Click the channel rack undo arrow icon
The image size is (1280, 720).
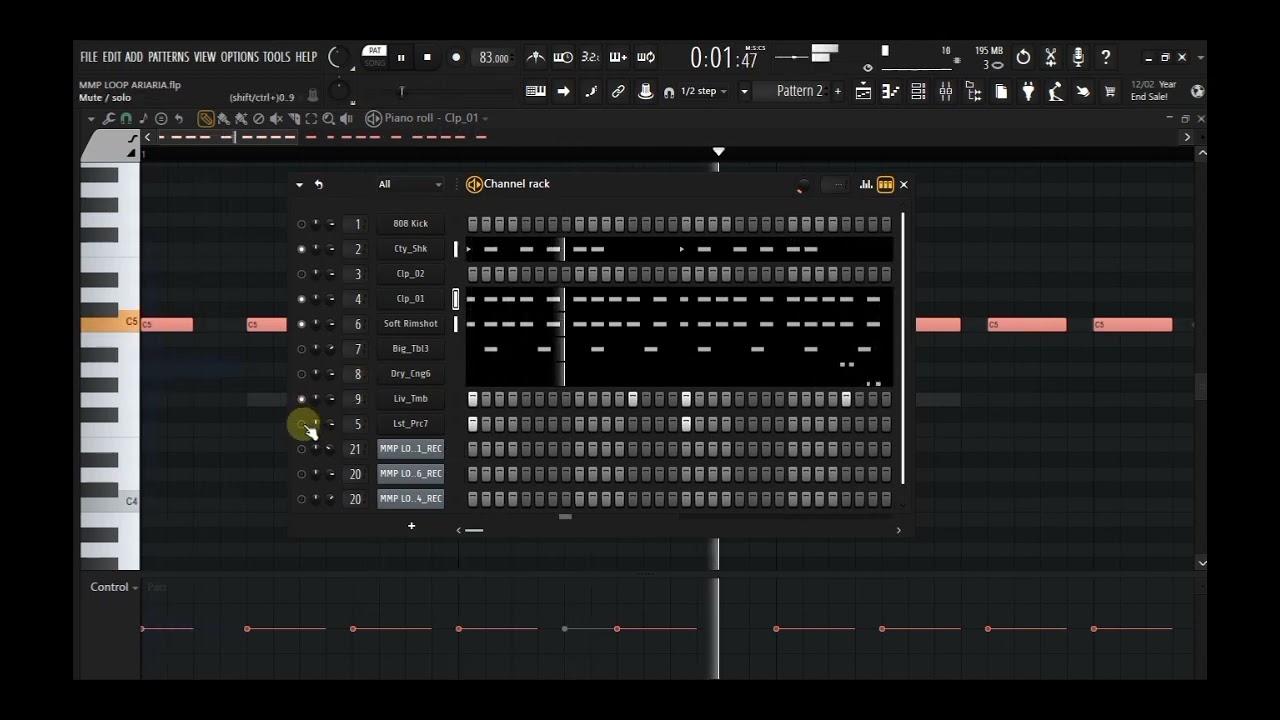click(319, 184)
